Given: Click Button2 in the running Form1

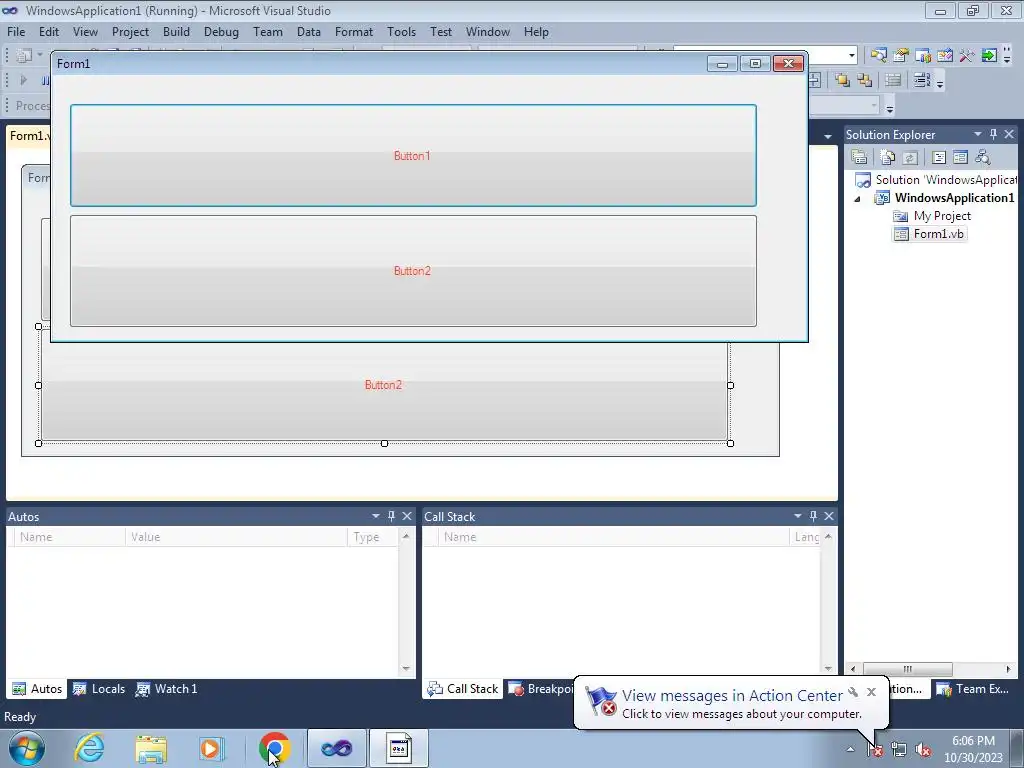Looking at the screenshot, I should [x=413, y=271].
